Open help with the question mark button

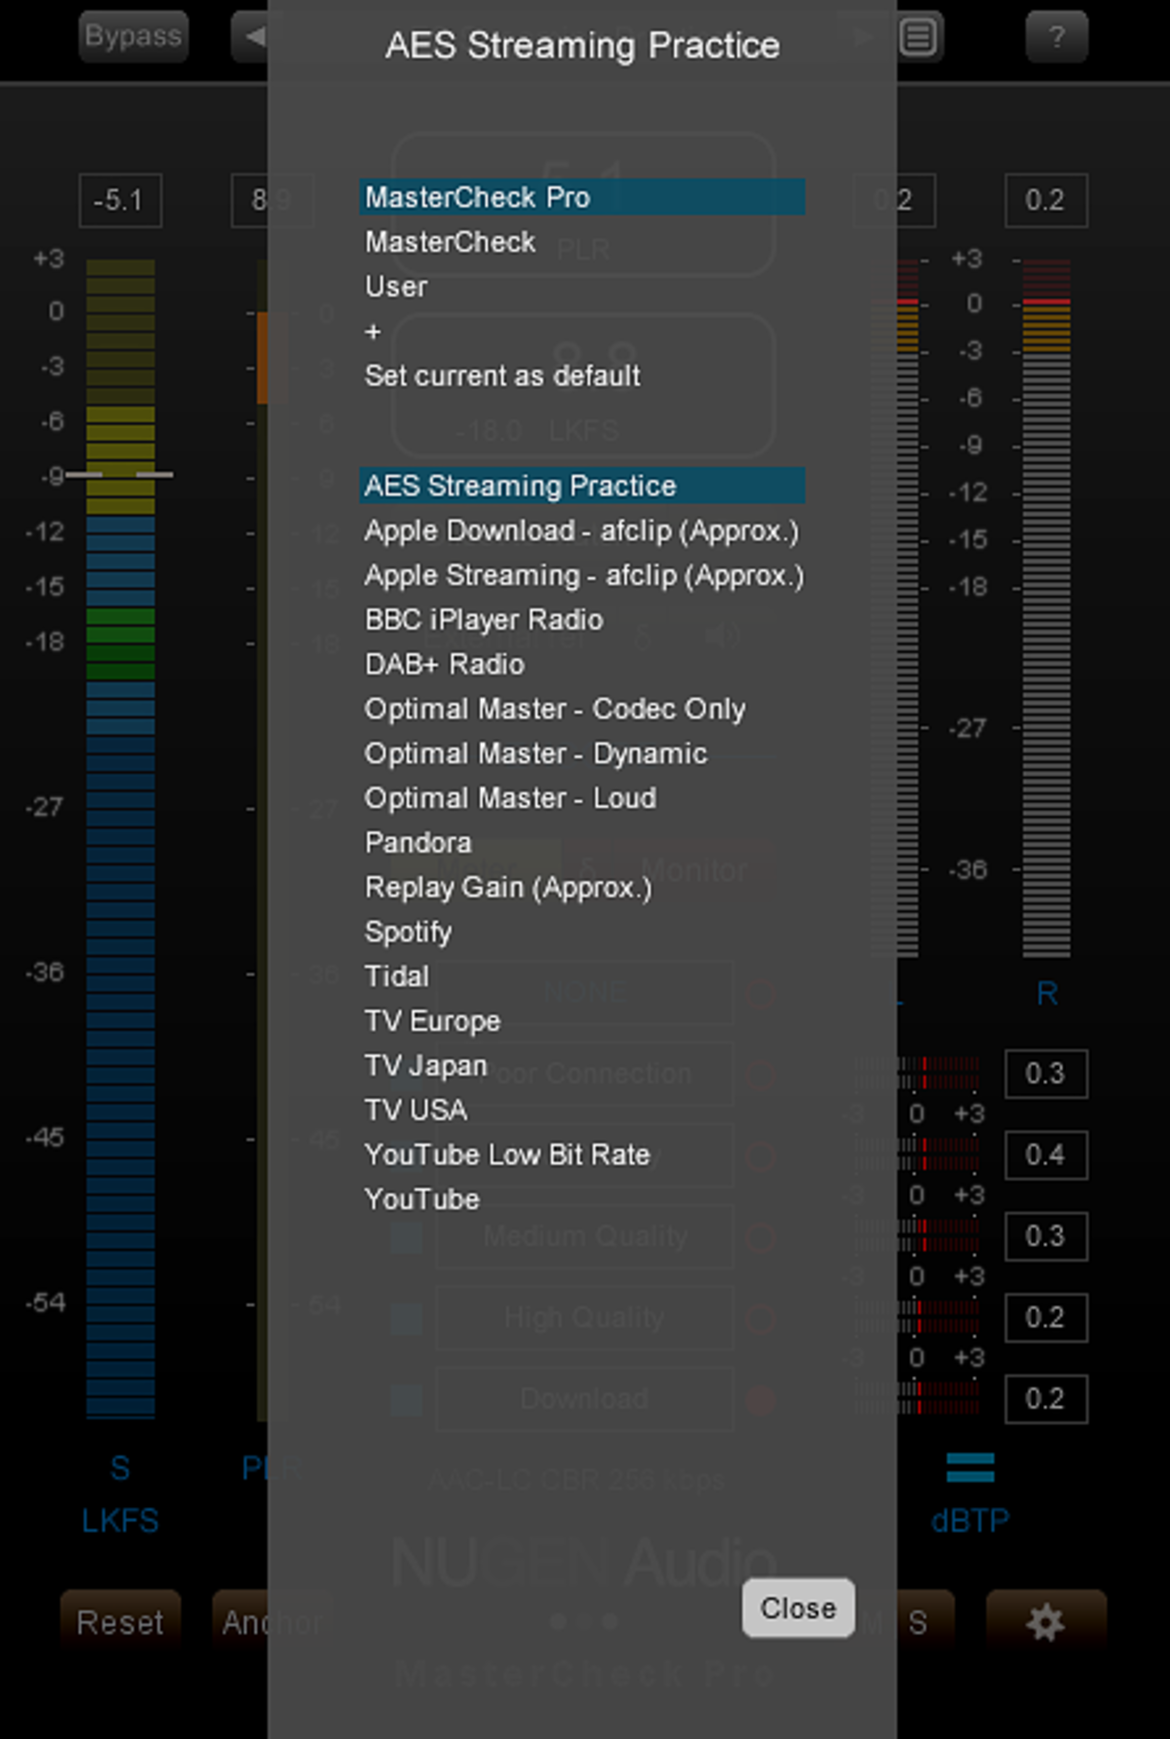(1056, 38)
